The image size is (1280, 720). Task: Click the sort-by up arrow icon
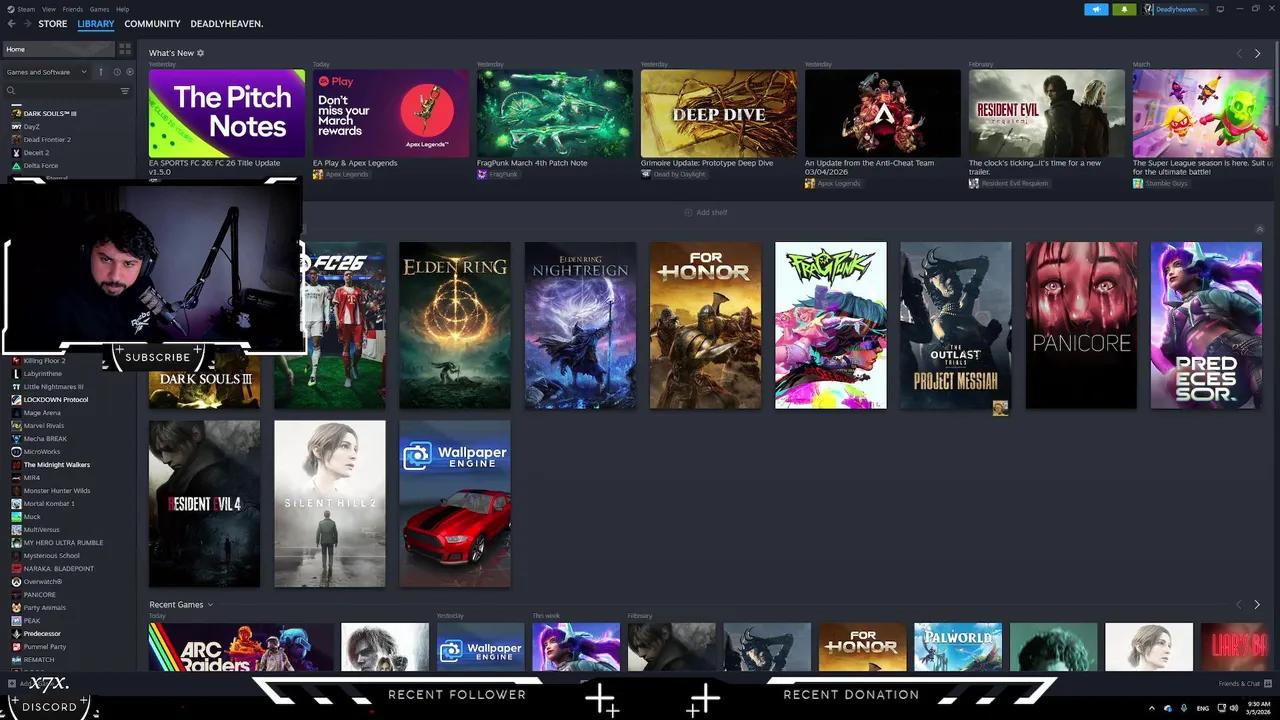pos(101,72)
